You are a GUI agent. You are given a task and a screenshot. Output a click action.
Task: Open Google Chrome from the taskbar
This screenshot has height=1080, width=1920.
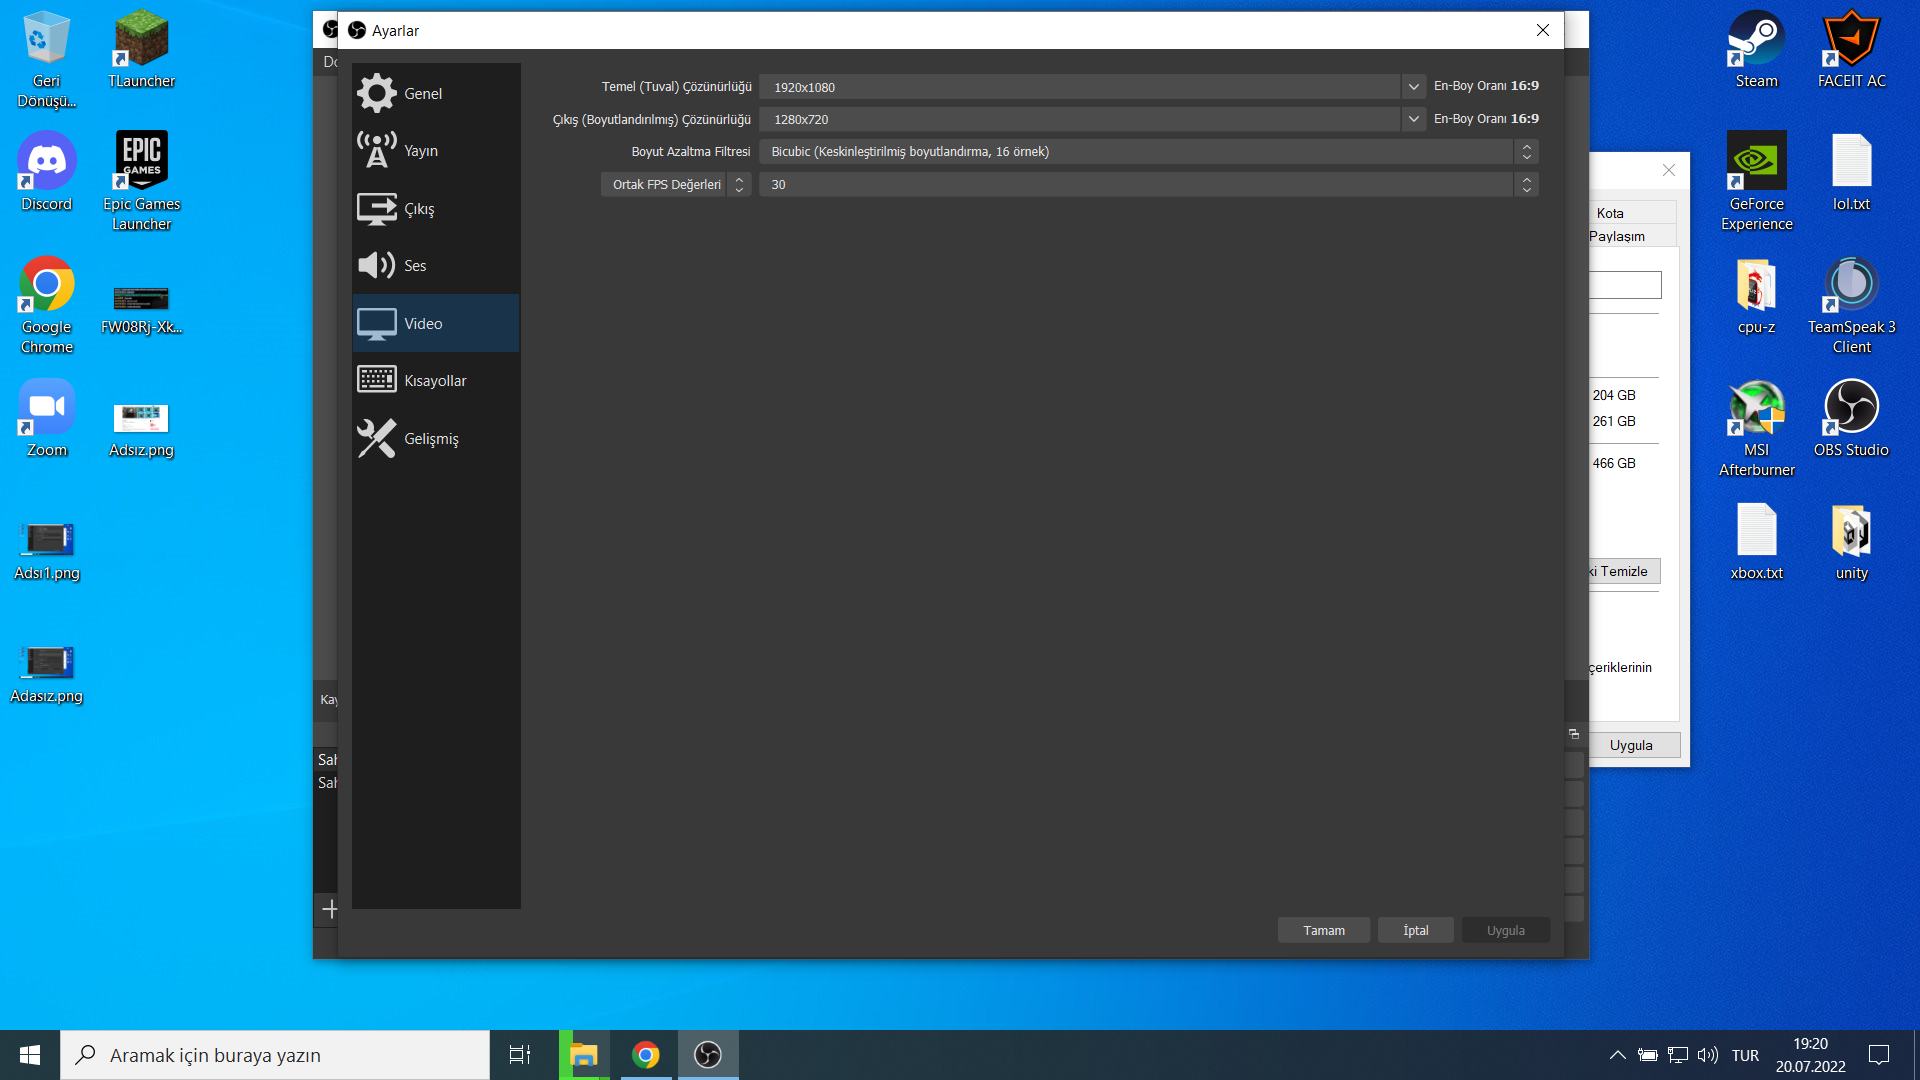click(x=646, y=1055)
